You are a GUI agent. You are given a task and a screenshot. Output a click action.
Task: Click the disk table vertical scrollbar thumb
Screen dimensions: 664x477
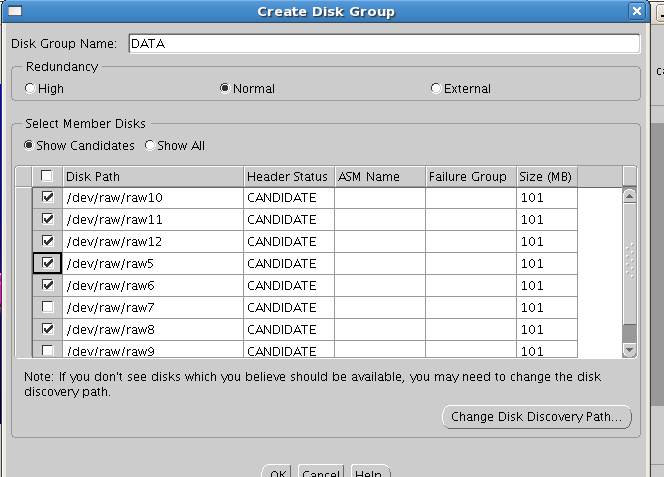(x=630, y=263)
